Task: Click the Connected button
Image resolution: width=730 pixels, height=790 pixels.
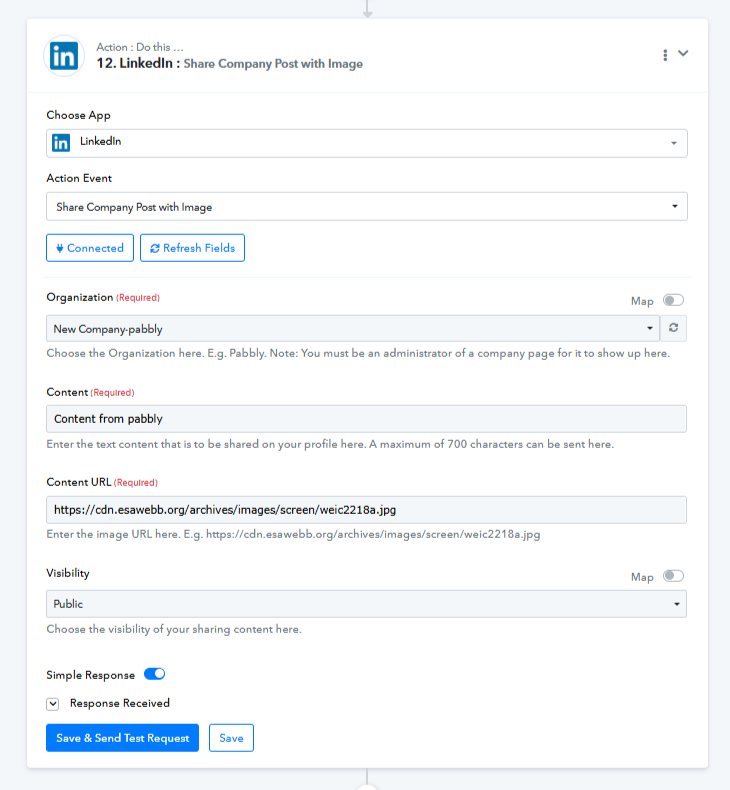Action: click(x=90, y=248)
